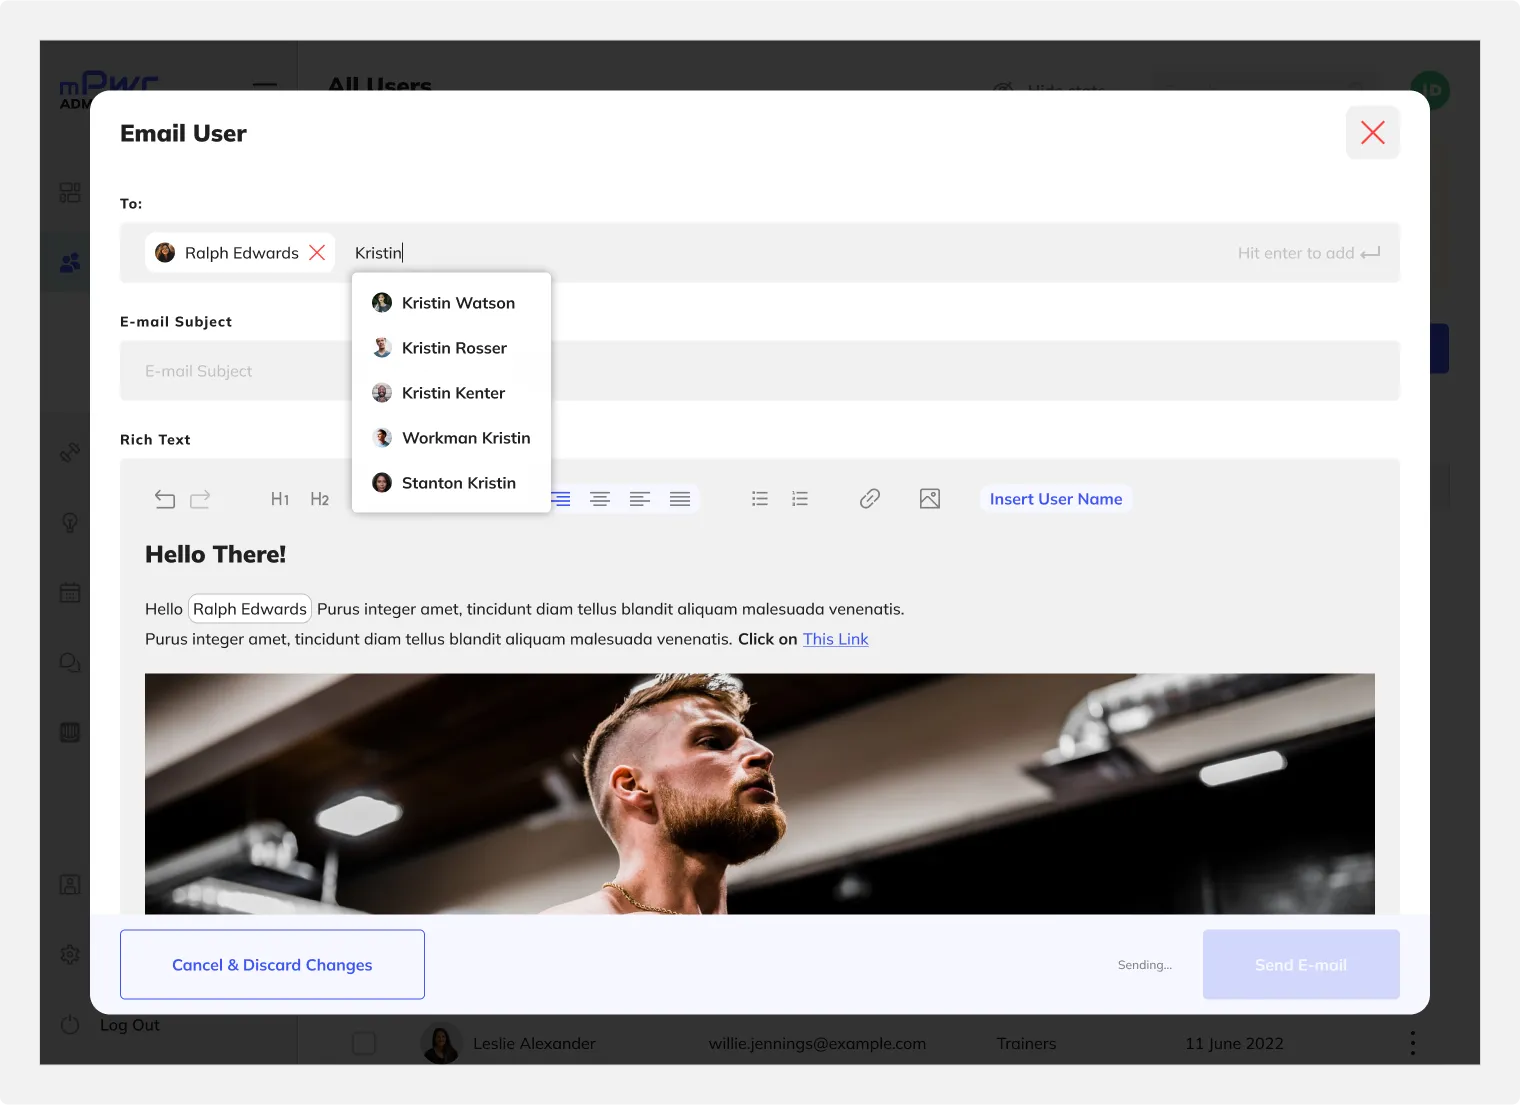Image resolution: width=1520 pixels, height=1105 pixels.
Task: Select the alignment icon between center and justify
Action: tap(640, 499)
